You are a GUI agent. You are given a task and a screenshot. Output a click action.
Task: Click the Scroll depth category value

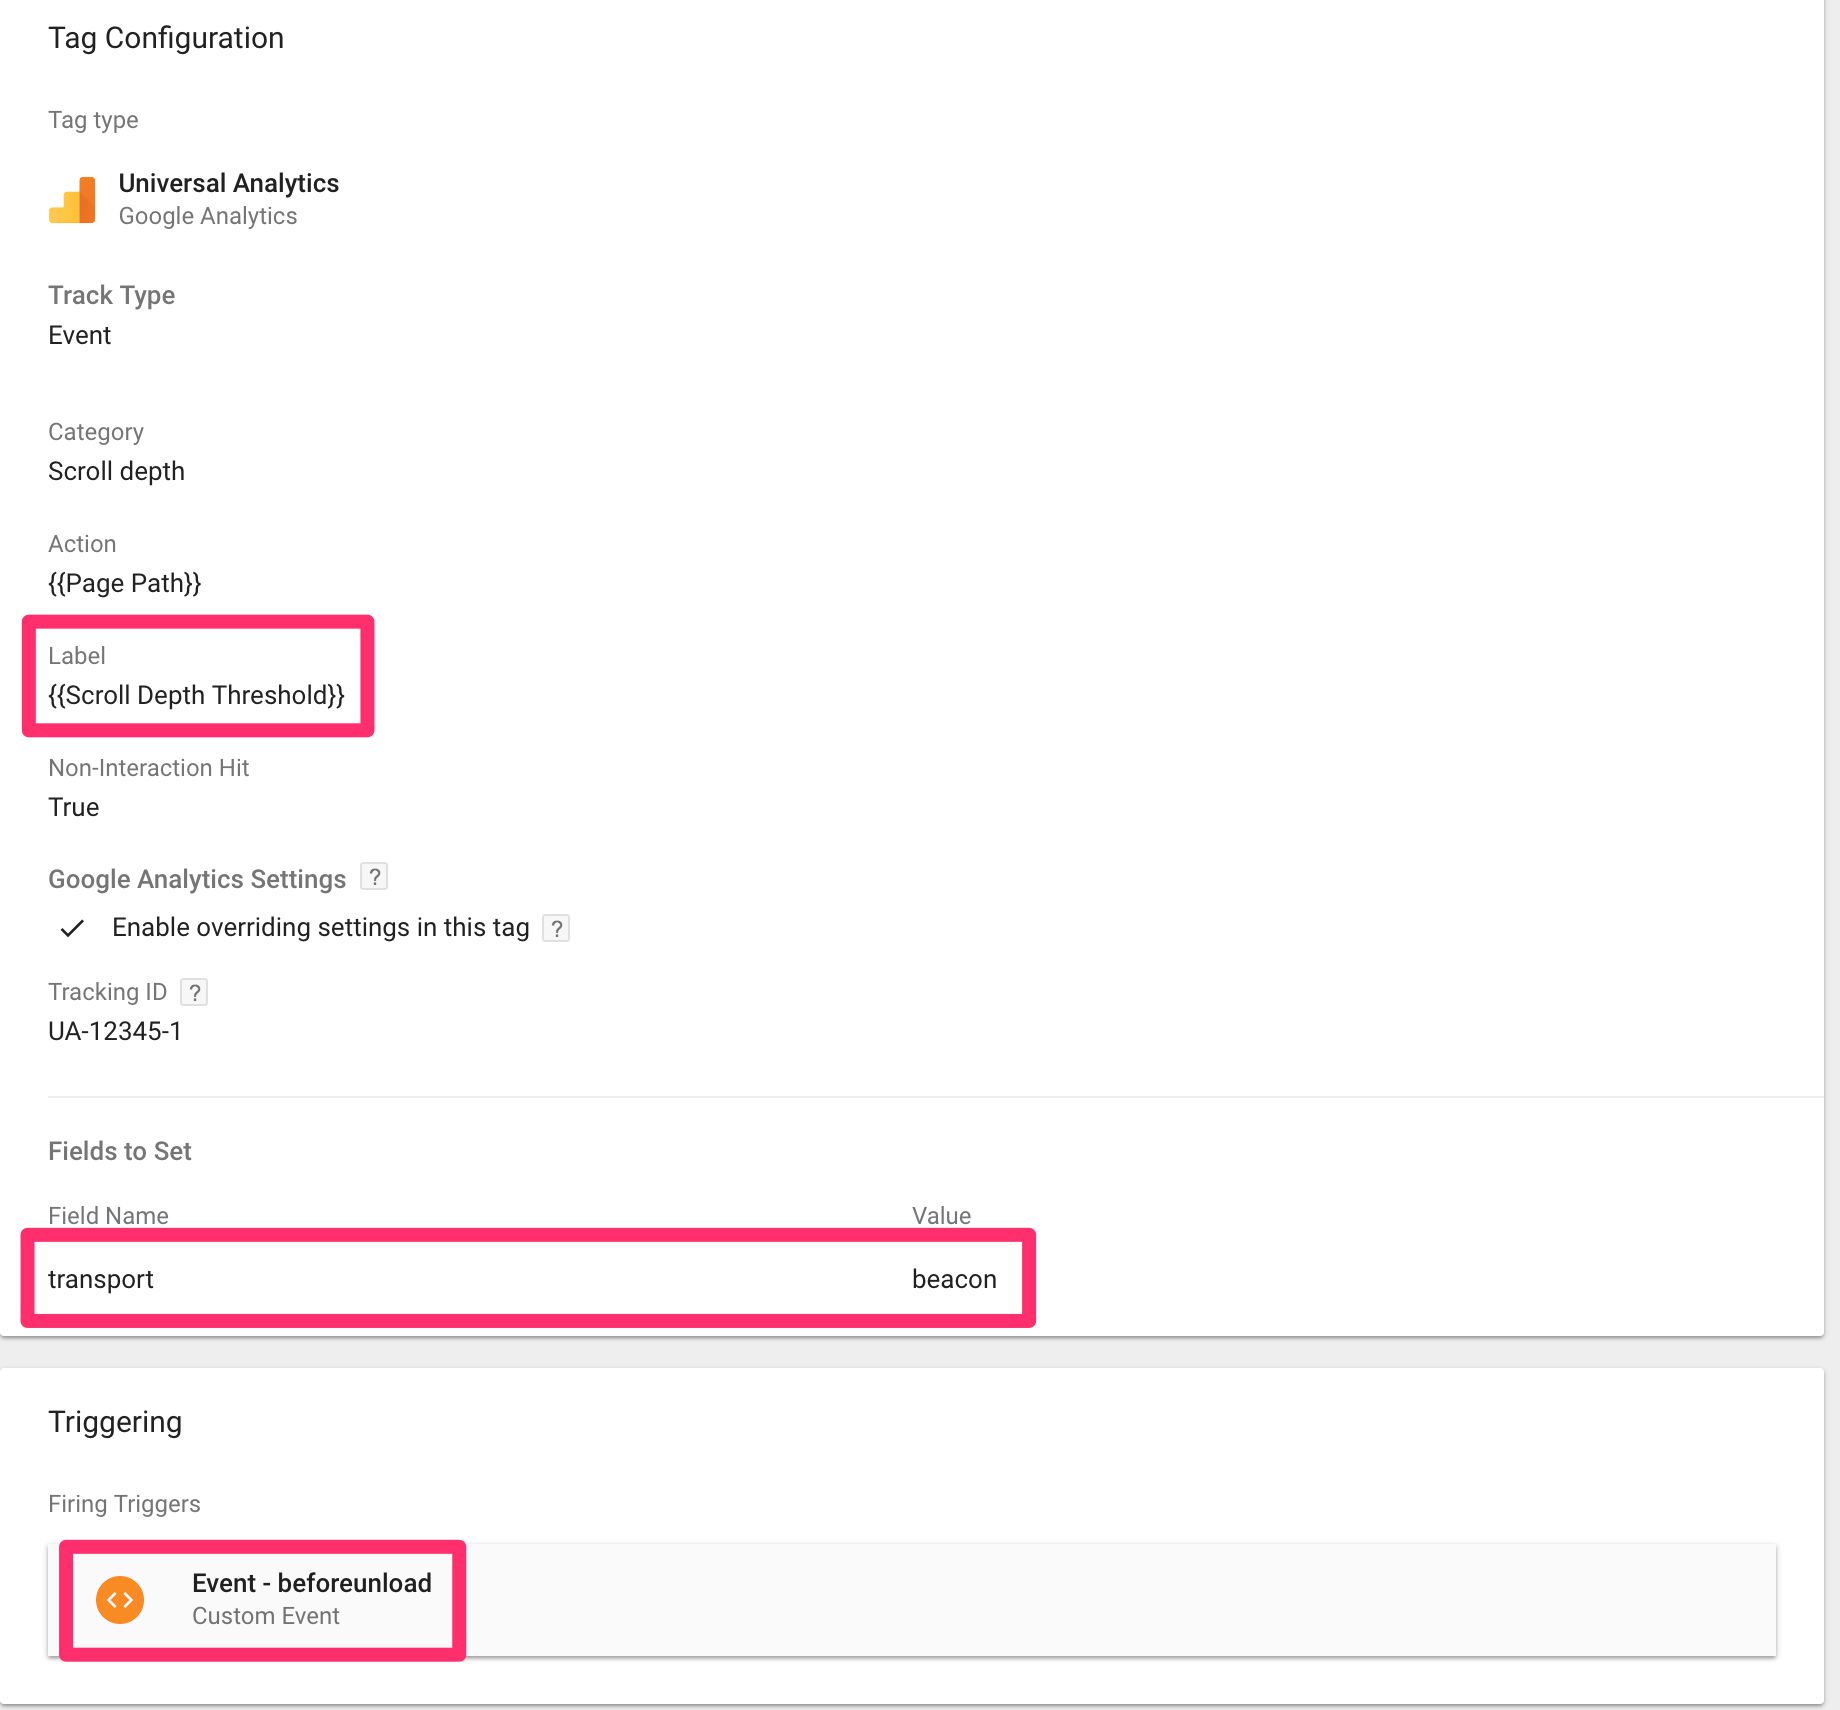coord(117,471)
